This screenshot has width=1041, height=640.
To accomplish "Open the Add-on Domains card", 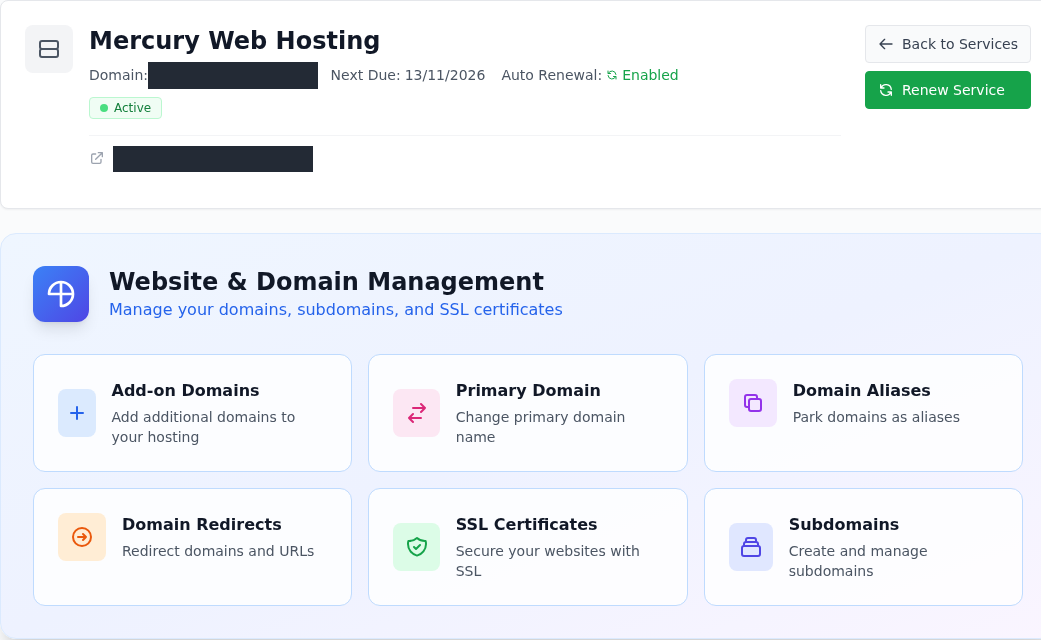I will [193, 413].
